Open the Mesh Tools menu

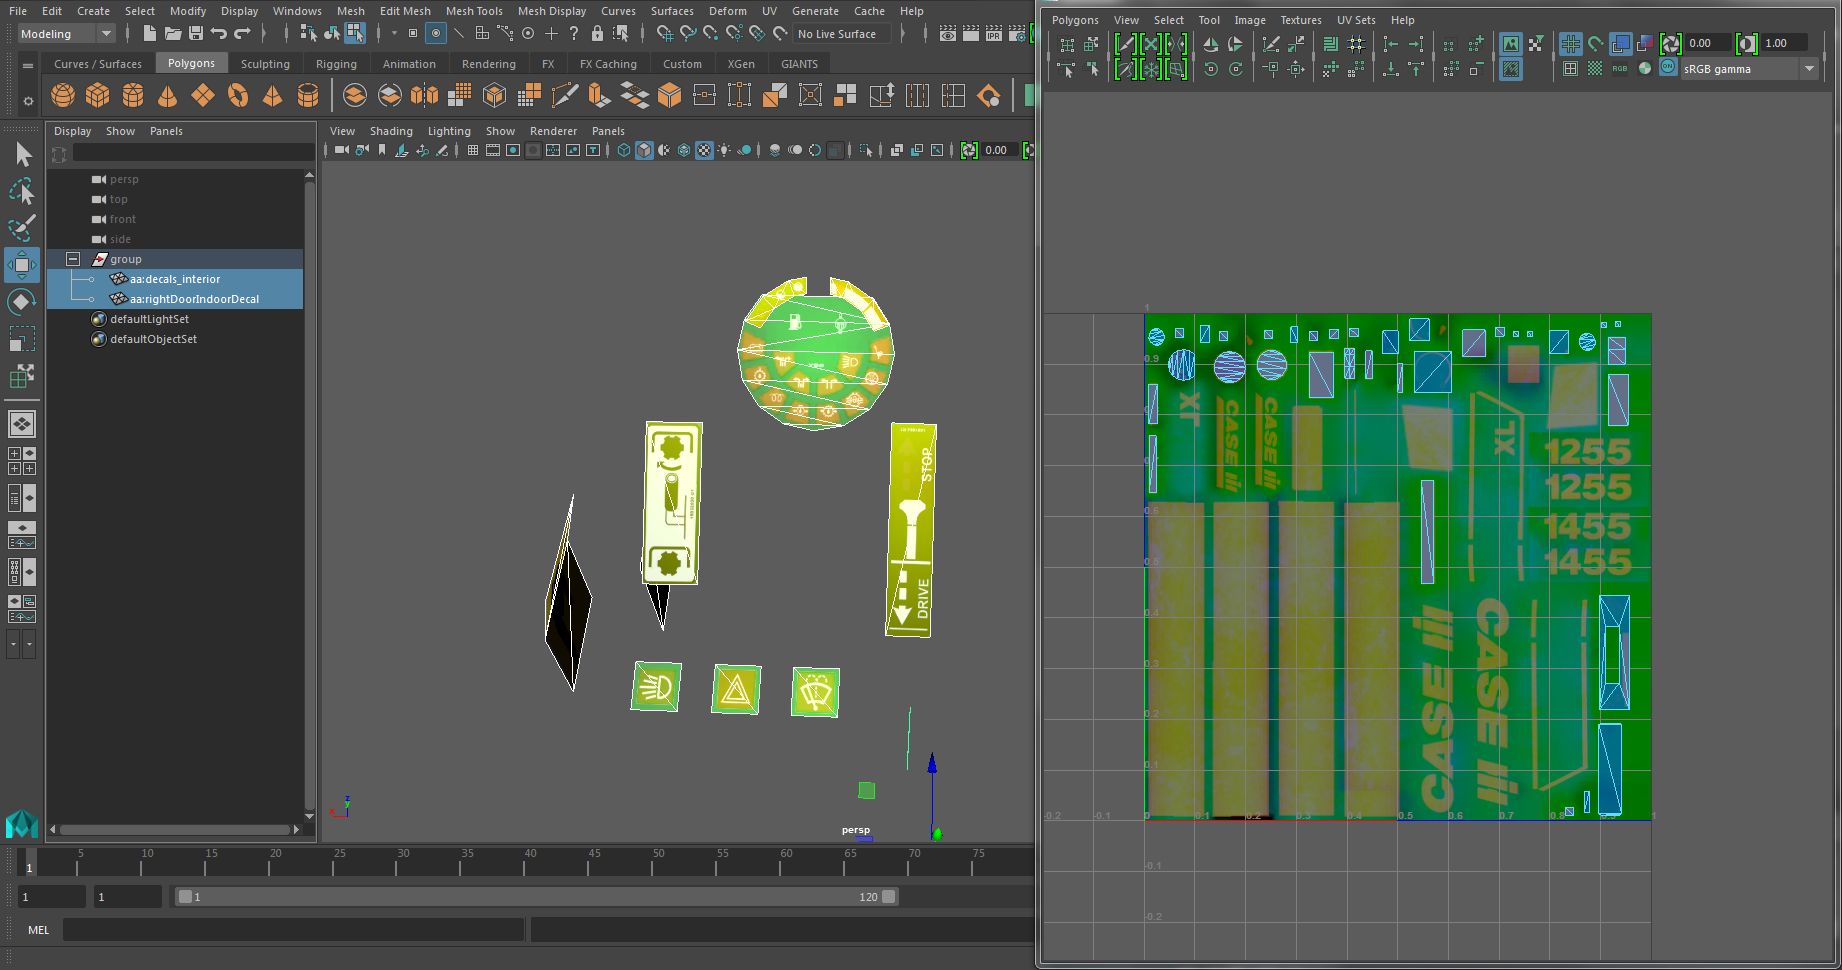[x=473, y=11]
